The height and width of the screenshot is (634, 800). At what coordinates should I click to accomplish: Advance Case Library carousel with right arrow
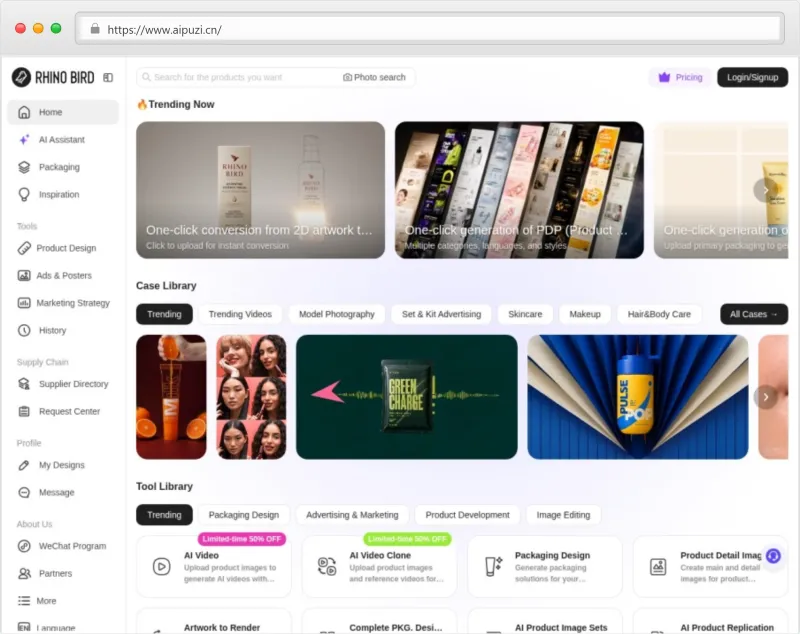(765, 397)
